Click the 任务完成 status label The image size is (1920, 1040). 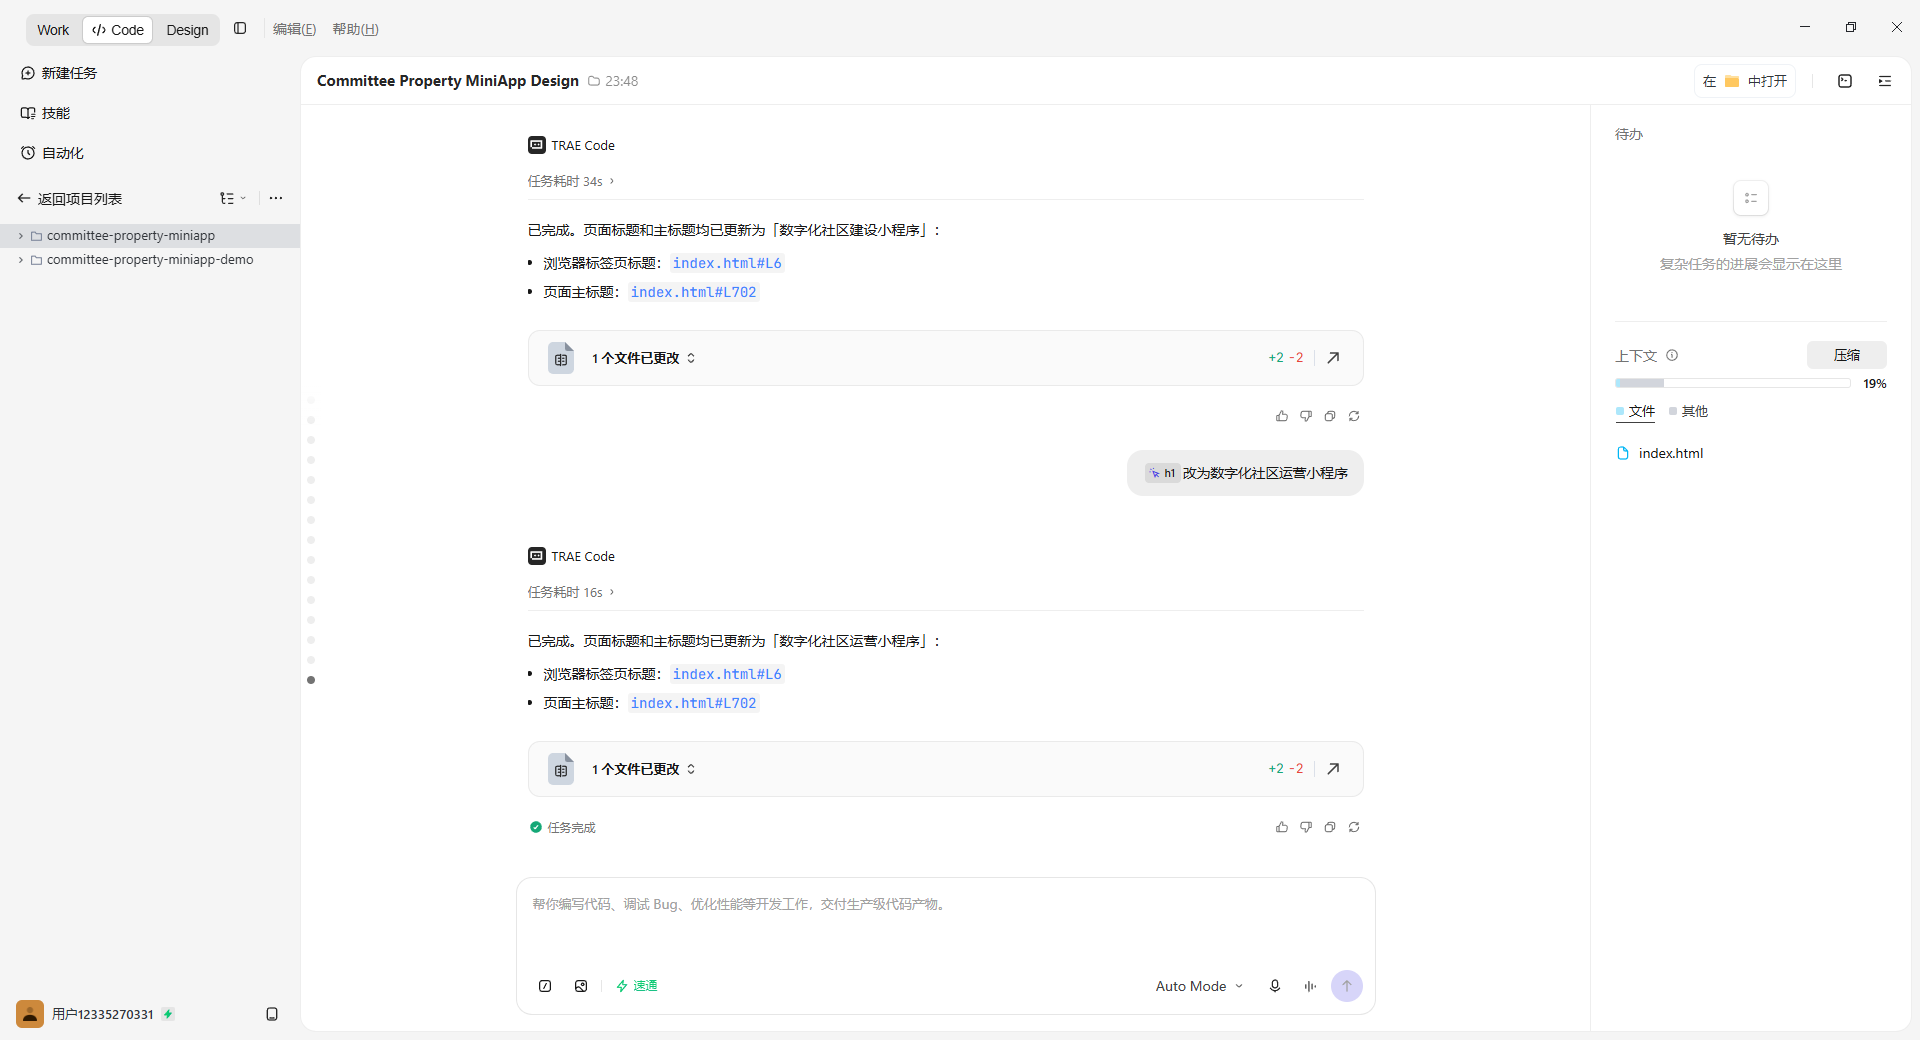563,827
